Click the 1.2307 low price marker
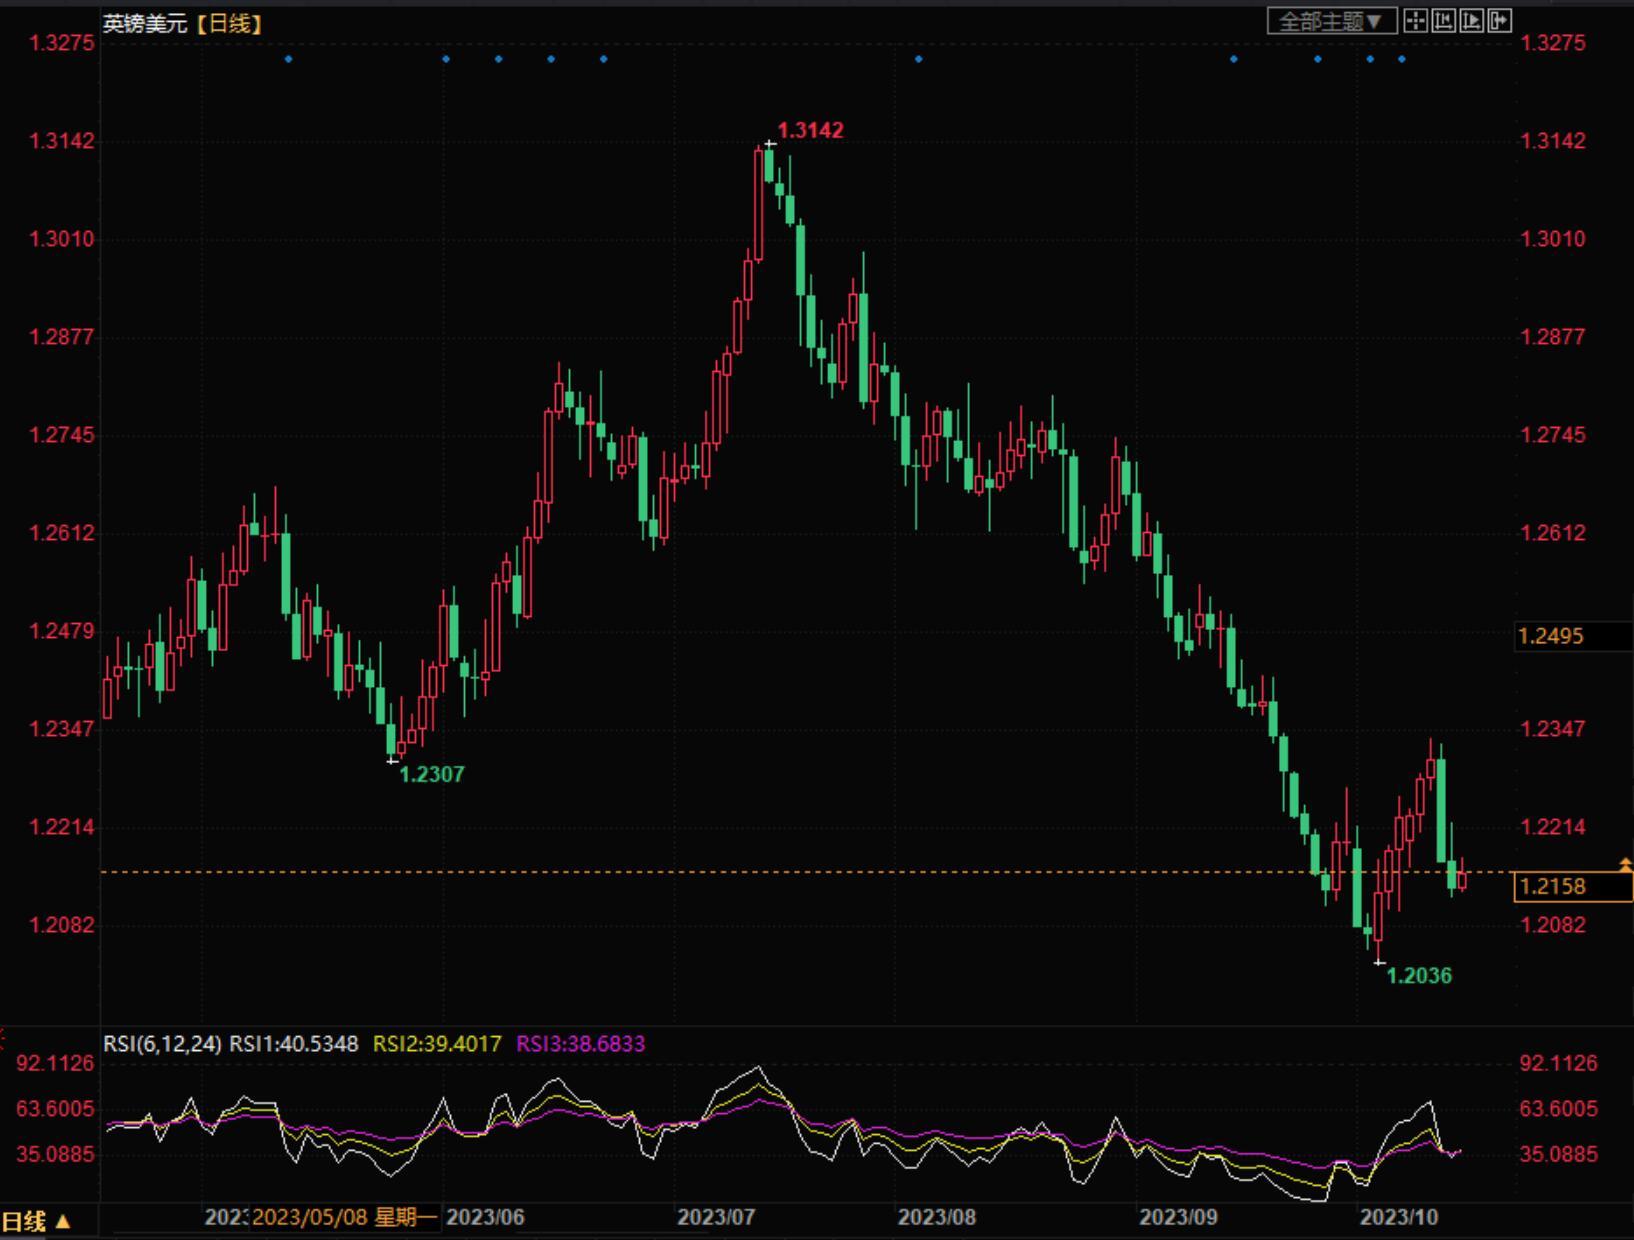The width and height of the screenshot is (1634, 1240). (432, 774)
